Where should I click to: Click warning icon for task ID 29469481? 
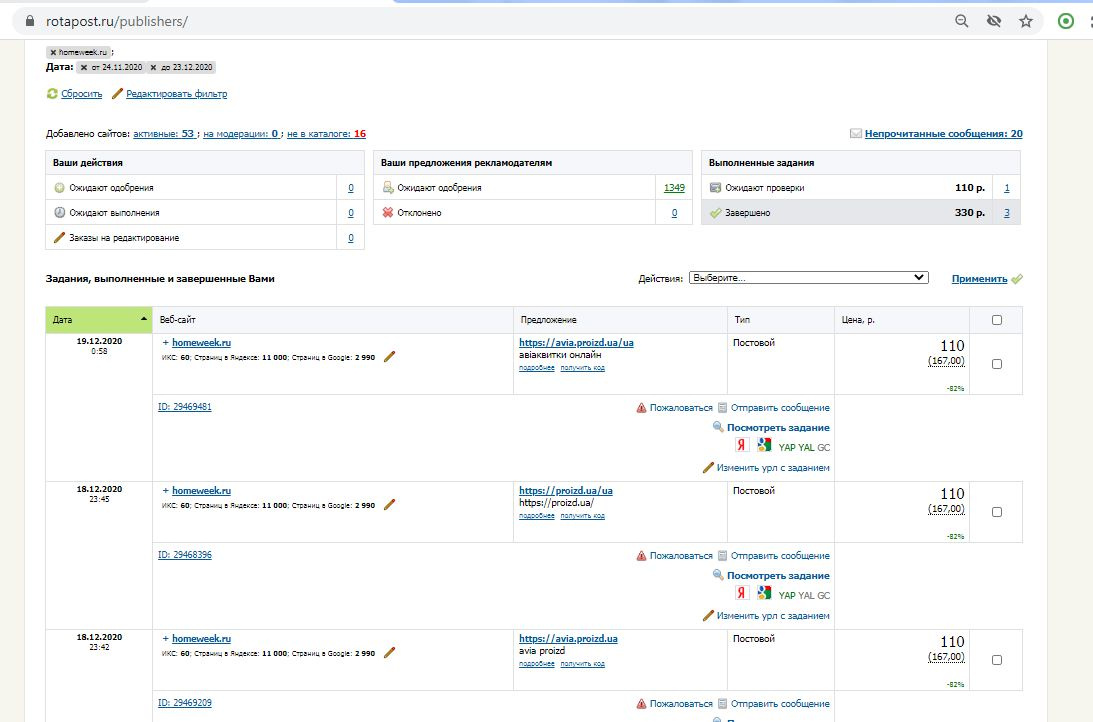641,408
